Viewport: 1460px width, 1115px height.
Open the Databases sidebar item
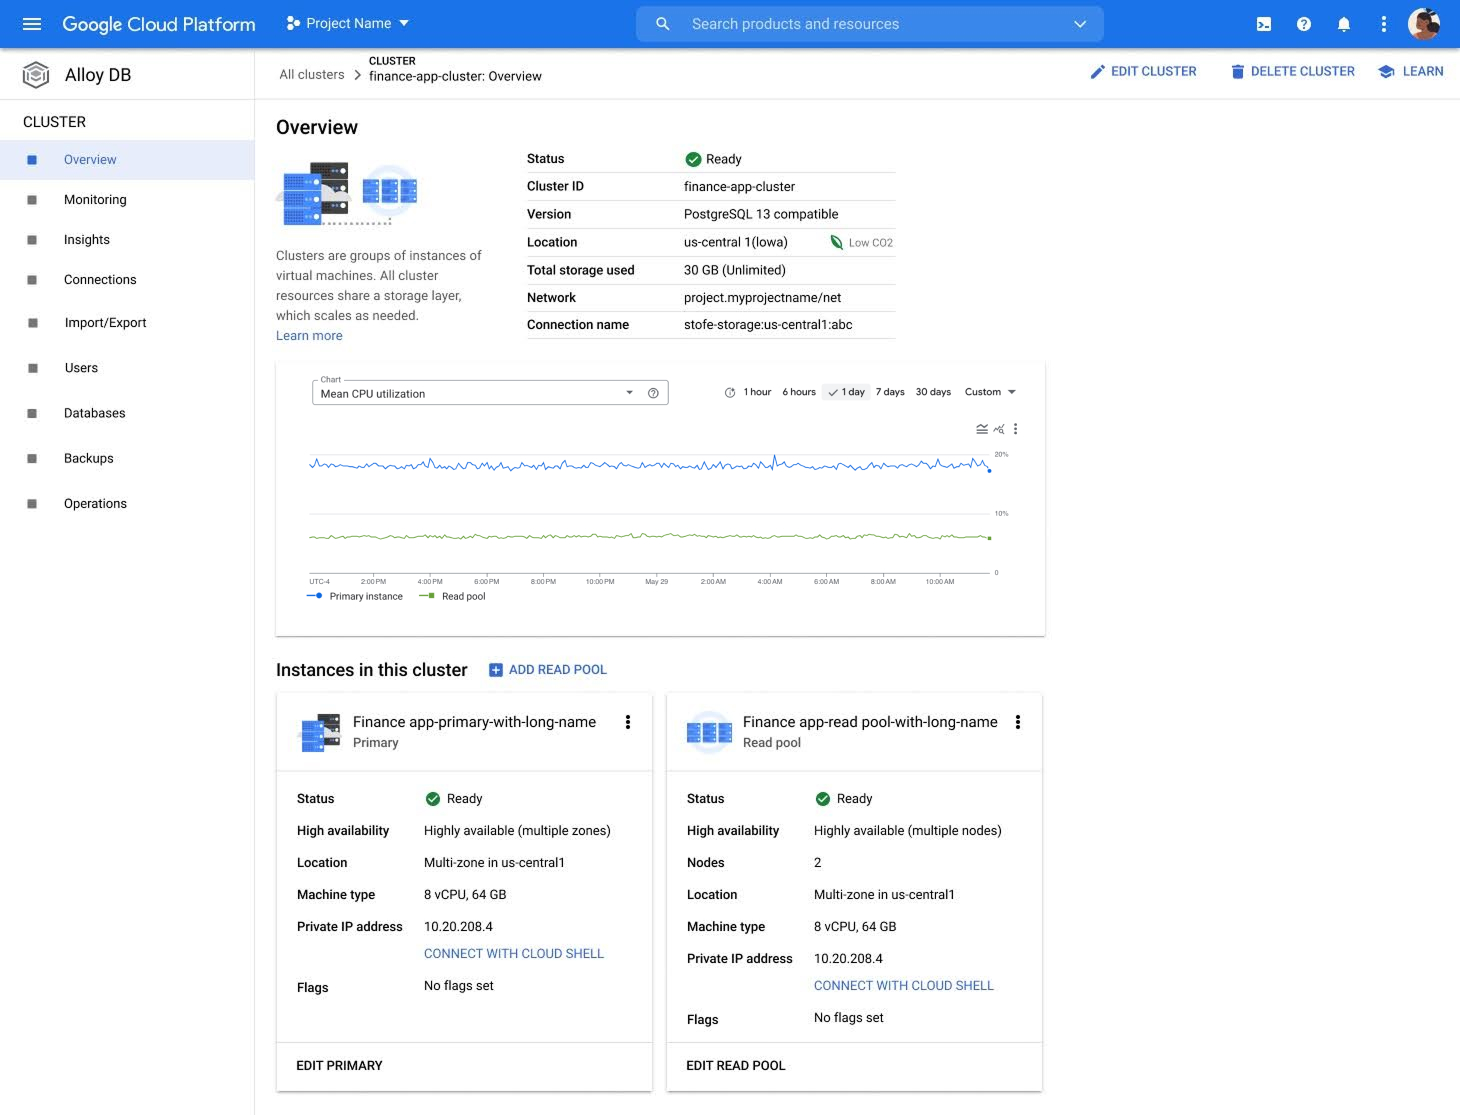click(127, 413)
